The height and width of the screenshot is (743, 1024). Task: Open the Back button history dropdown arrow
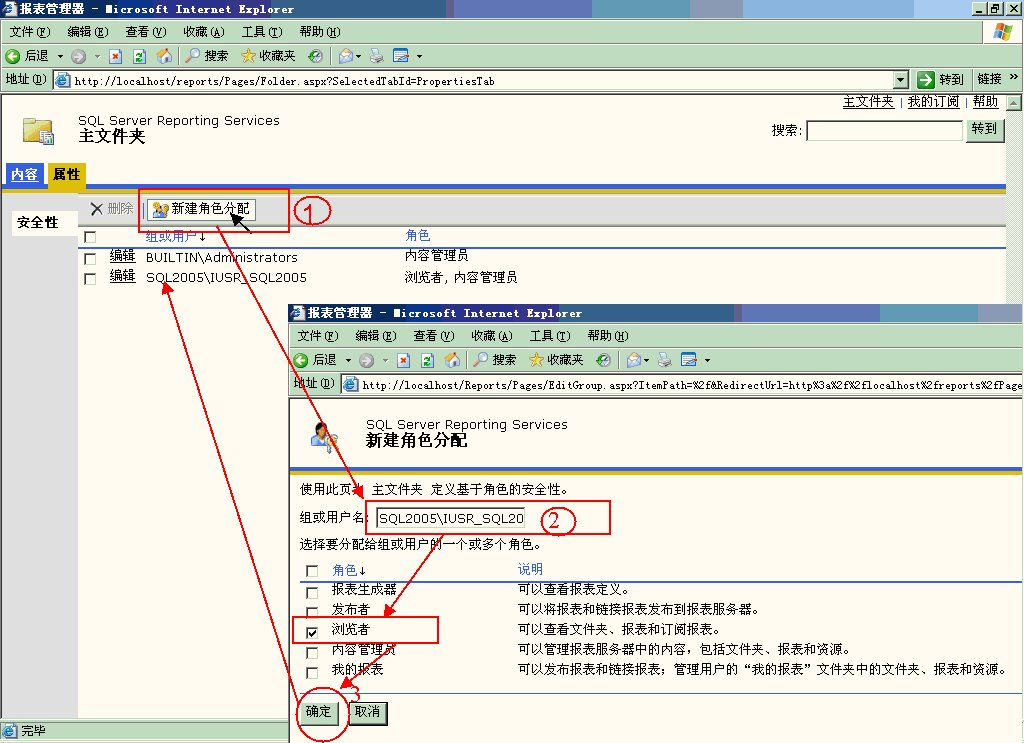pos(60,56)
